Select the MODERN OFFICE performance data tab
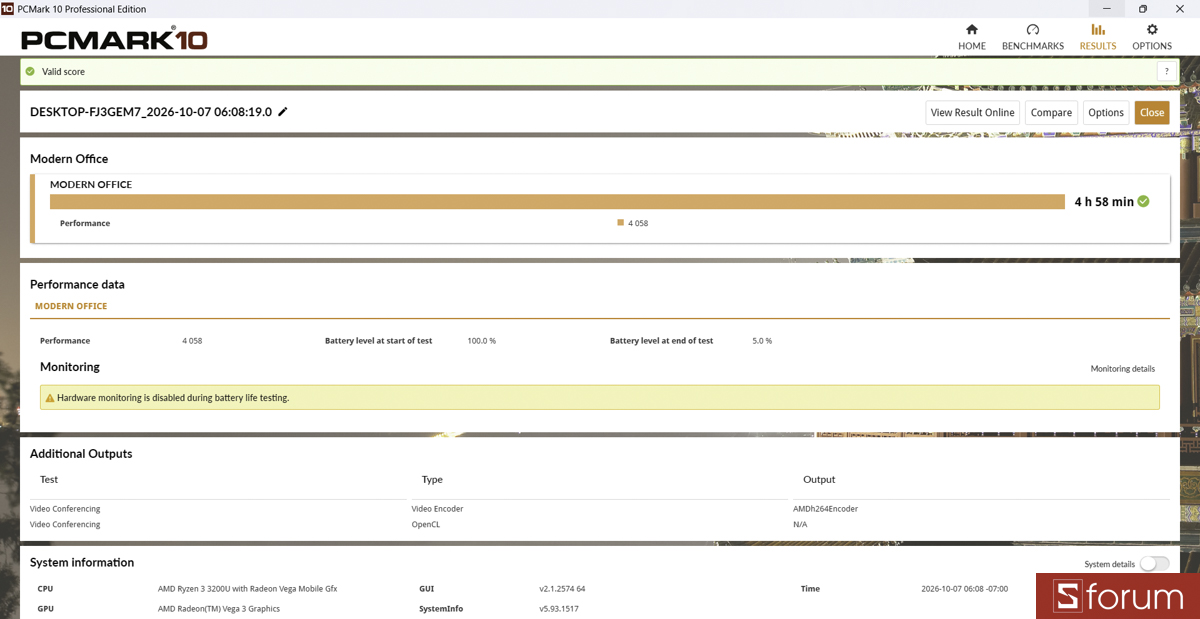 [71, 306]
